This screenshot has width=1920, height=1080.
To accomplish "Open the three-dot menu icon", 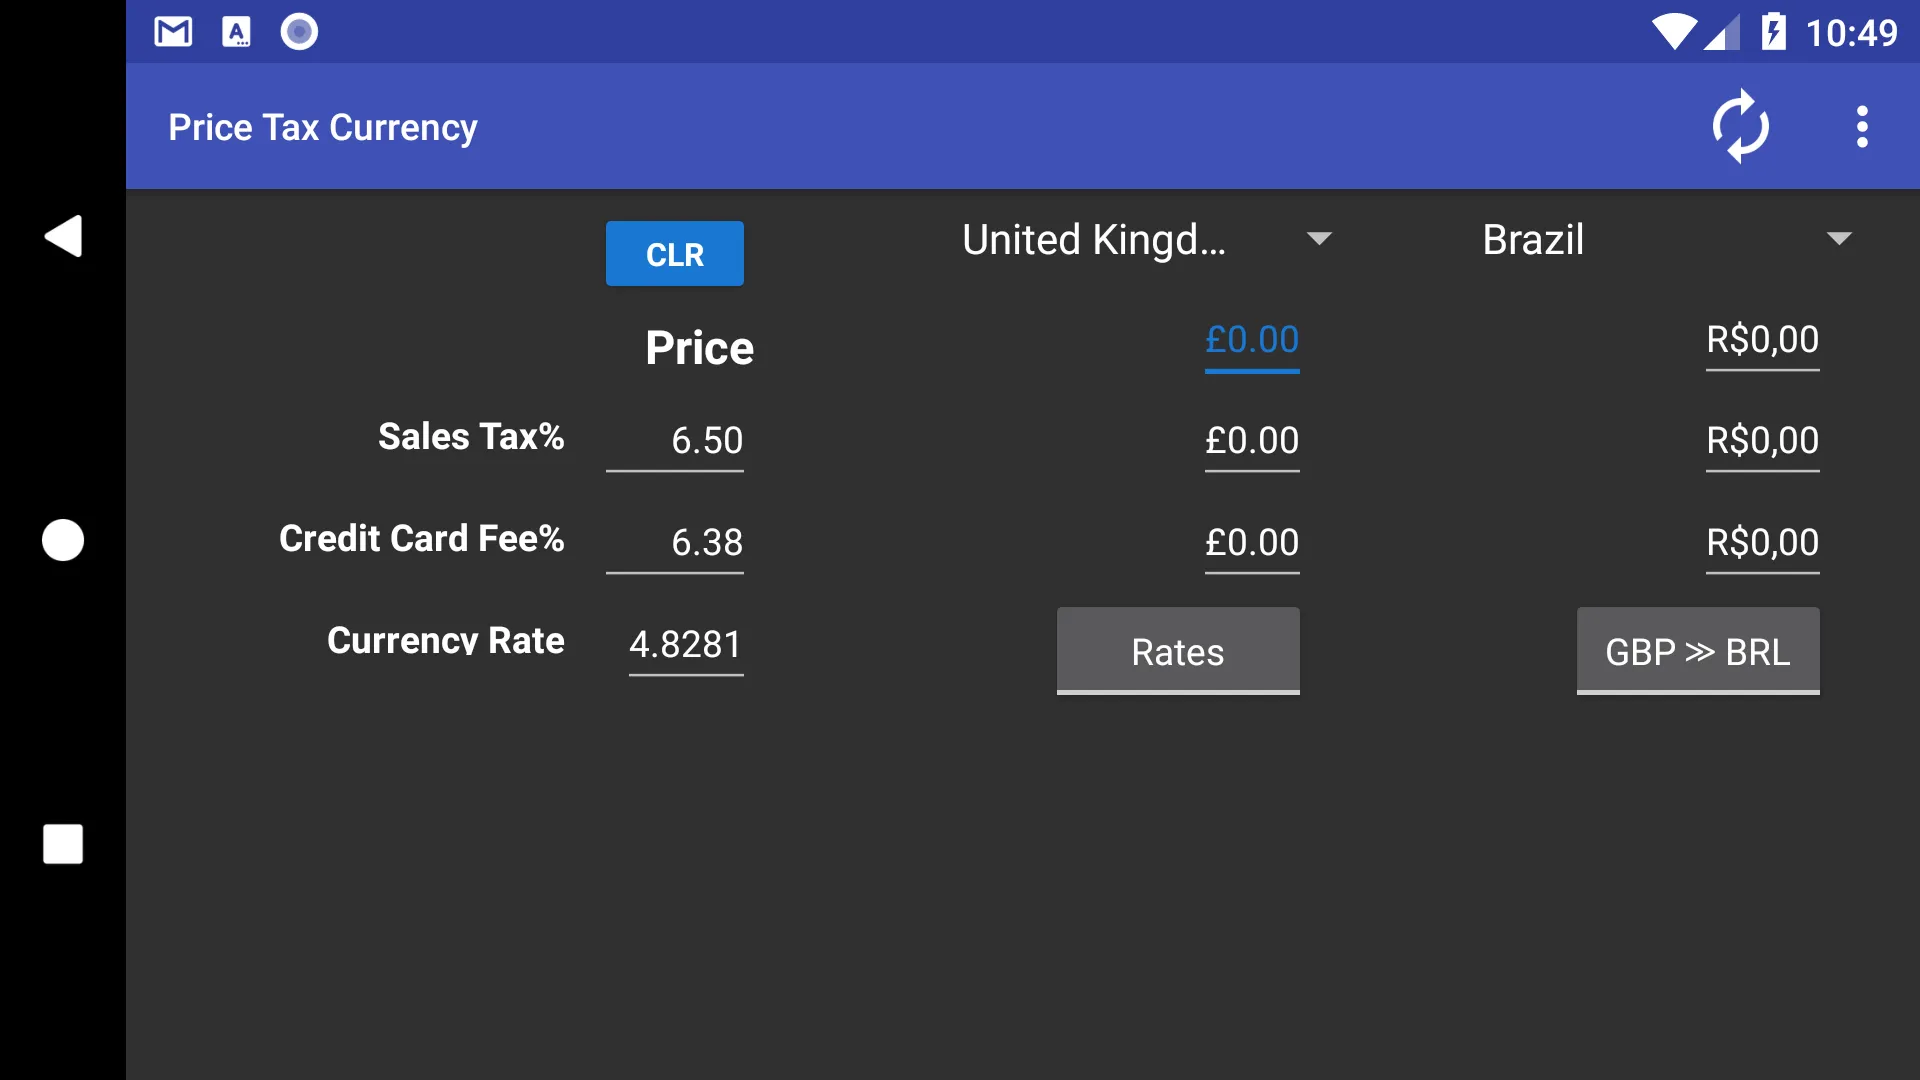I will point(1863,127).
